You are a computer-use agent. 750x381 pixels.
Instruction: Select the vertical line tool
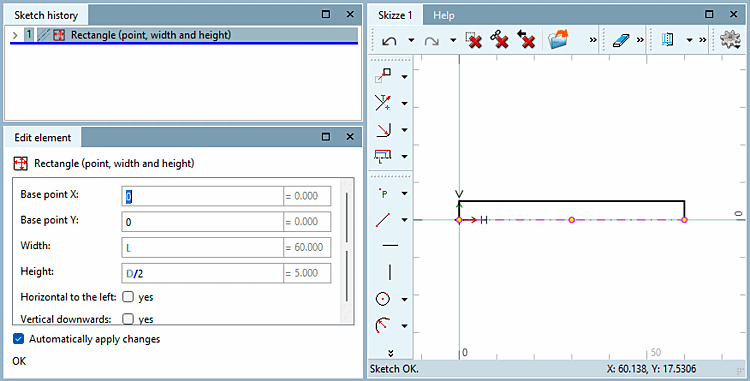click(x=390, y=272)
